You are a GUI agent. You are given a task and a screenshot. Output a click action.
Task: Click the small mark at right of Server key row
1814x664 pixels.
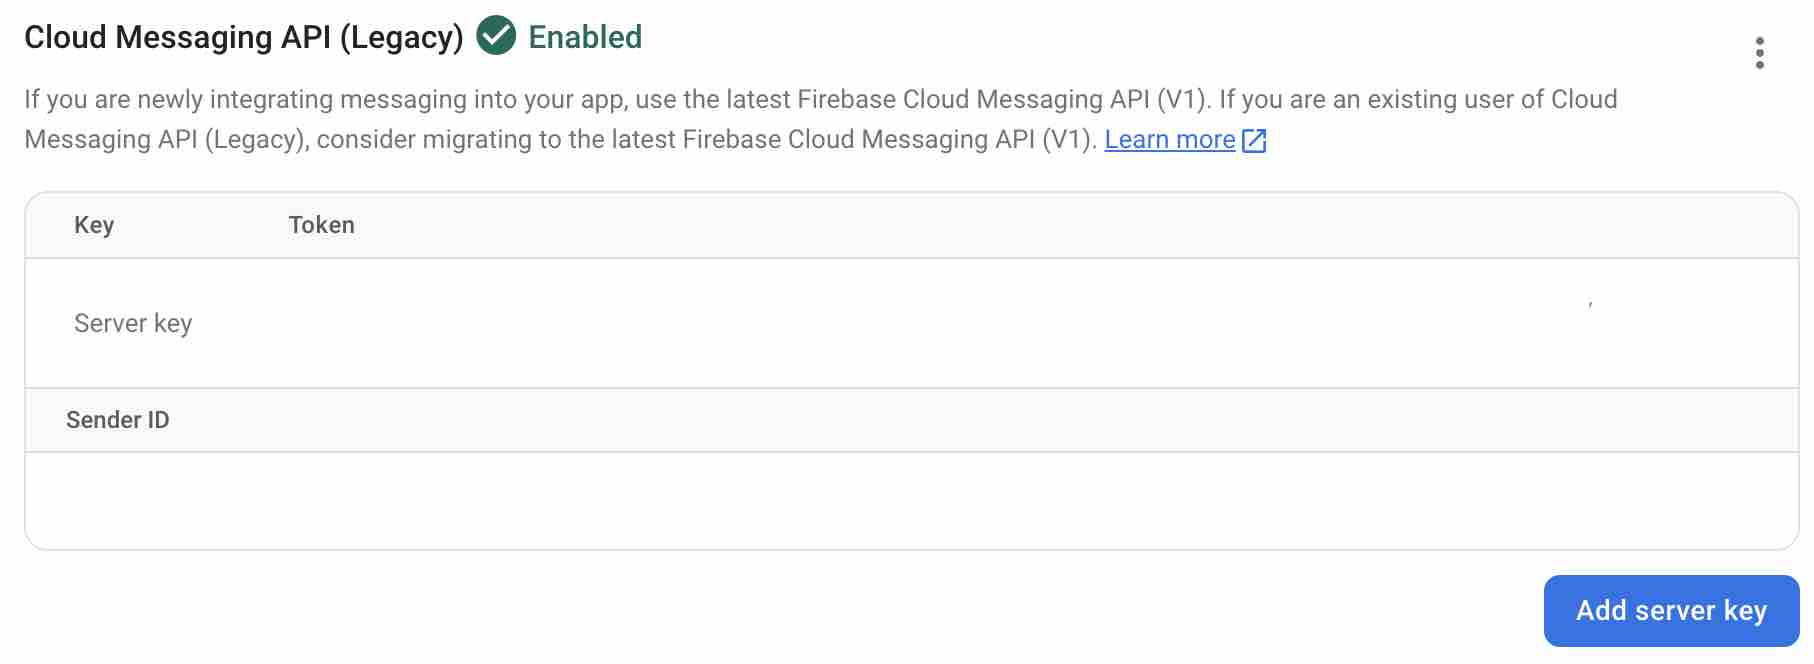[x=1590, y=303]
